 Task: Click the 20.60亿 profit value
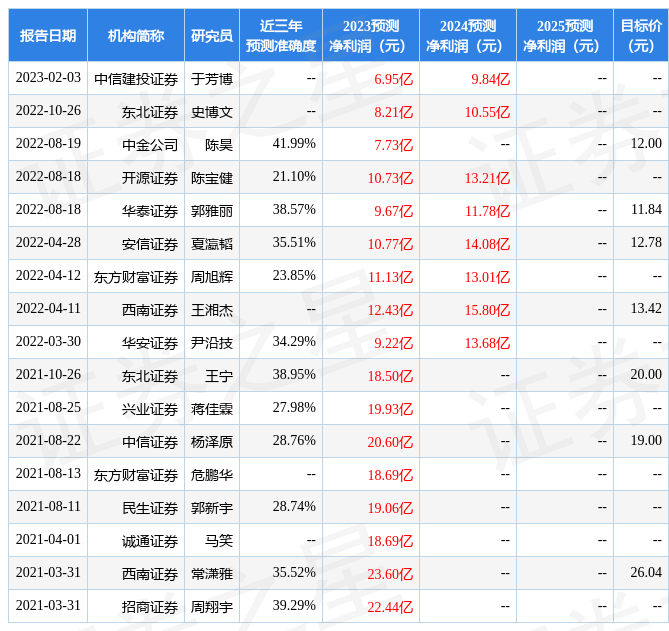(x=390, y=442)
